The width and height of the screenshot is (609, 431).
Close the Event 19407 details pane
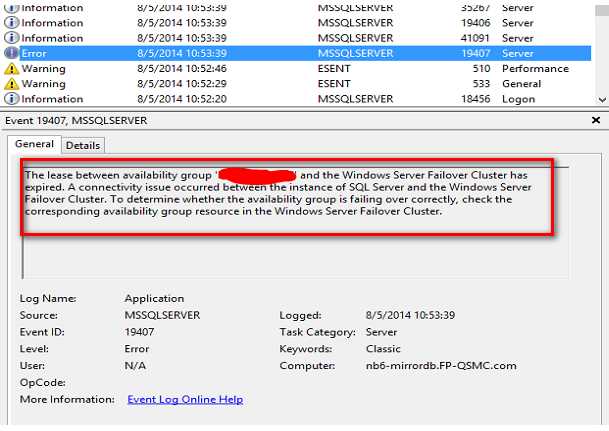(596, 120)
